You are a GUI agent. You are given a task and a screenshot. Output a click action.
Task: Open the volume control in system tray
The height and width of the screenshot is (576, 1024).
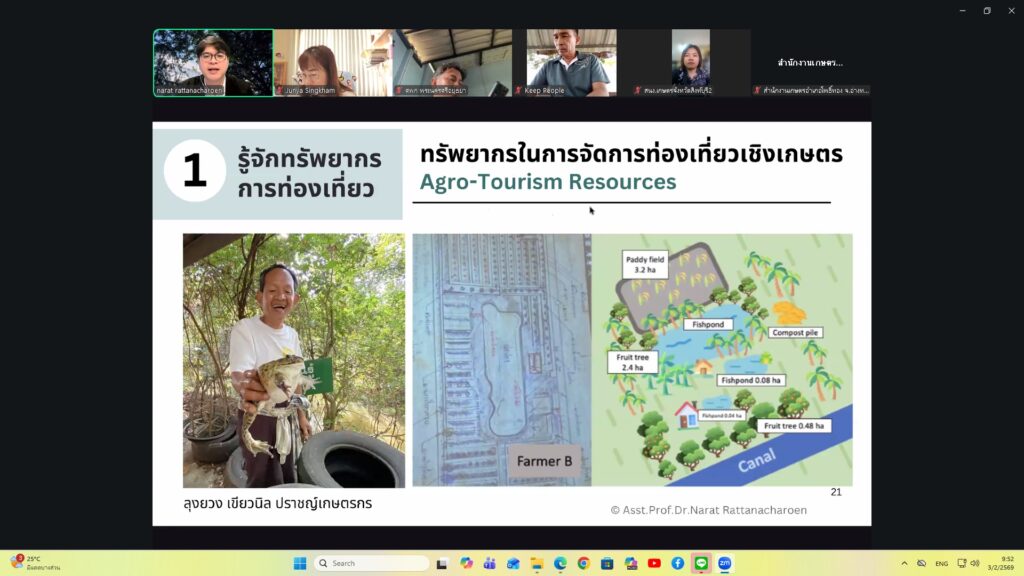[x=975, y=563]
